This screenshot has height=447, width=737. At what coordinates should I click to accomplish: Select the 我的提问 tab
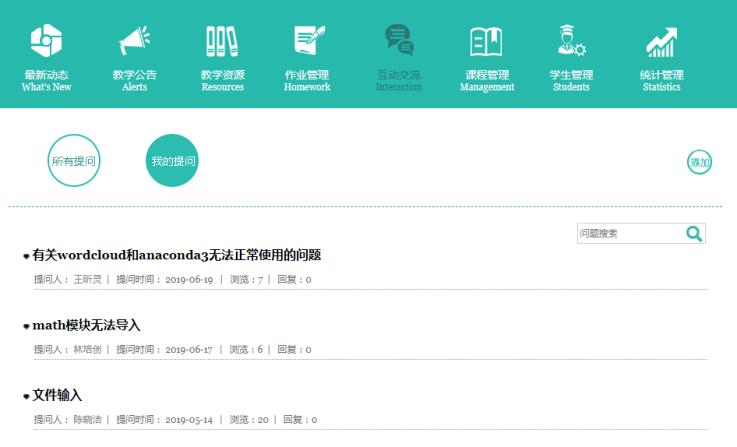tap(173, 160)
